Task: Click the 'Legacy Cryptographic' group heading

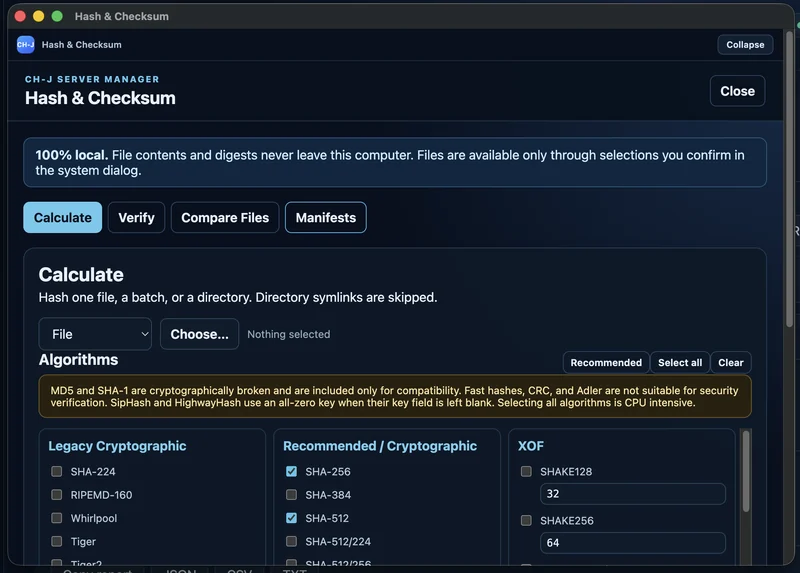Action: [117, 446]
